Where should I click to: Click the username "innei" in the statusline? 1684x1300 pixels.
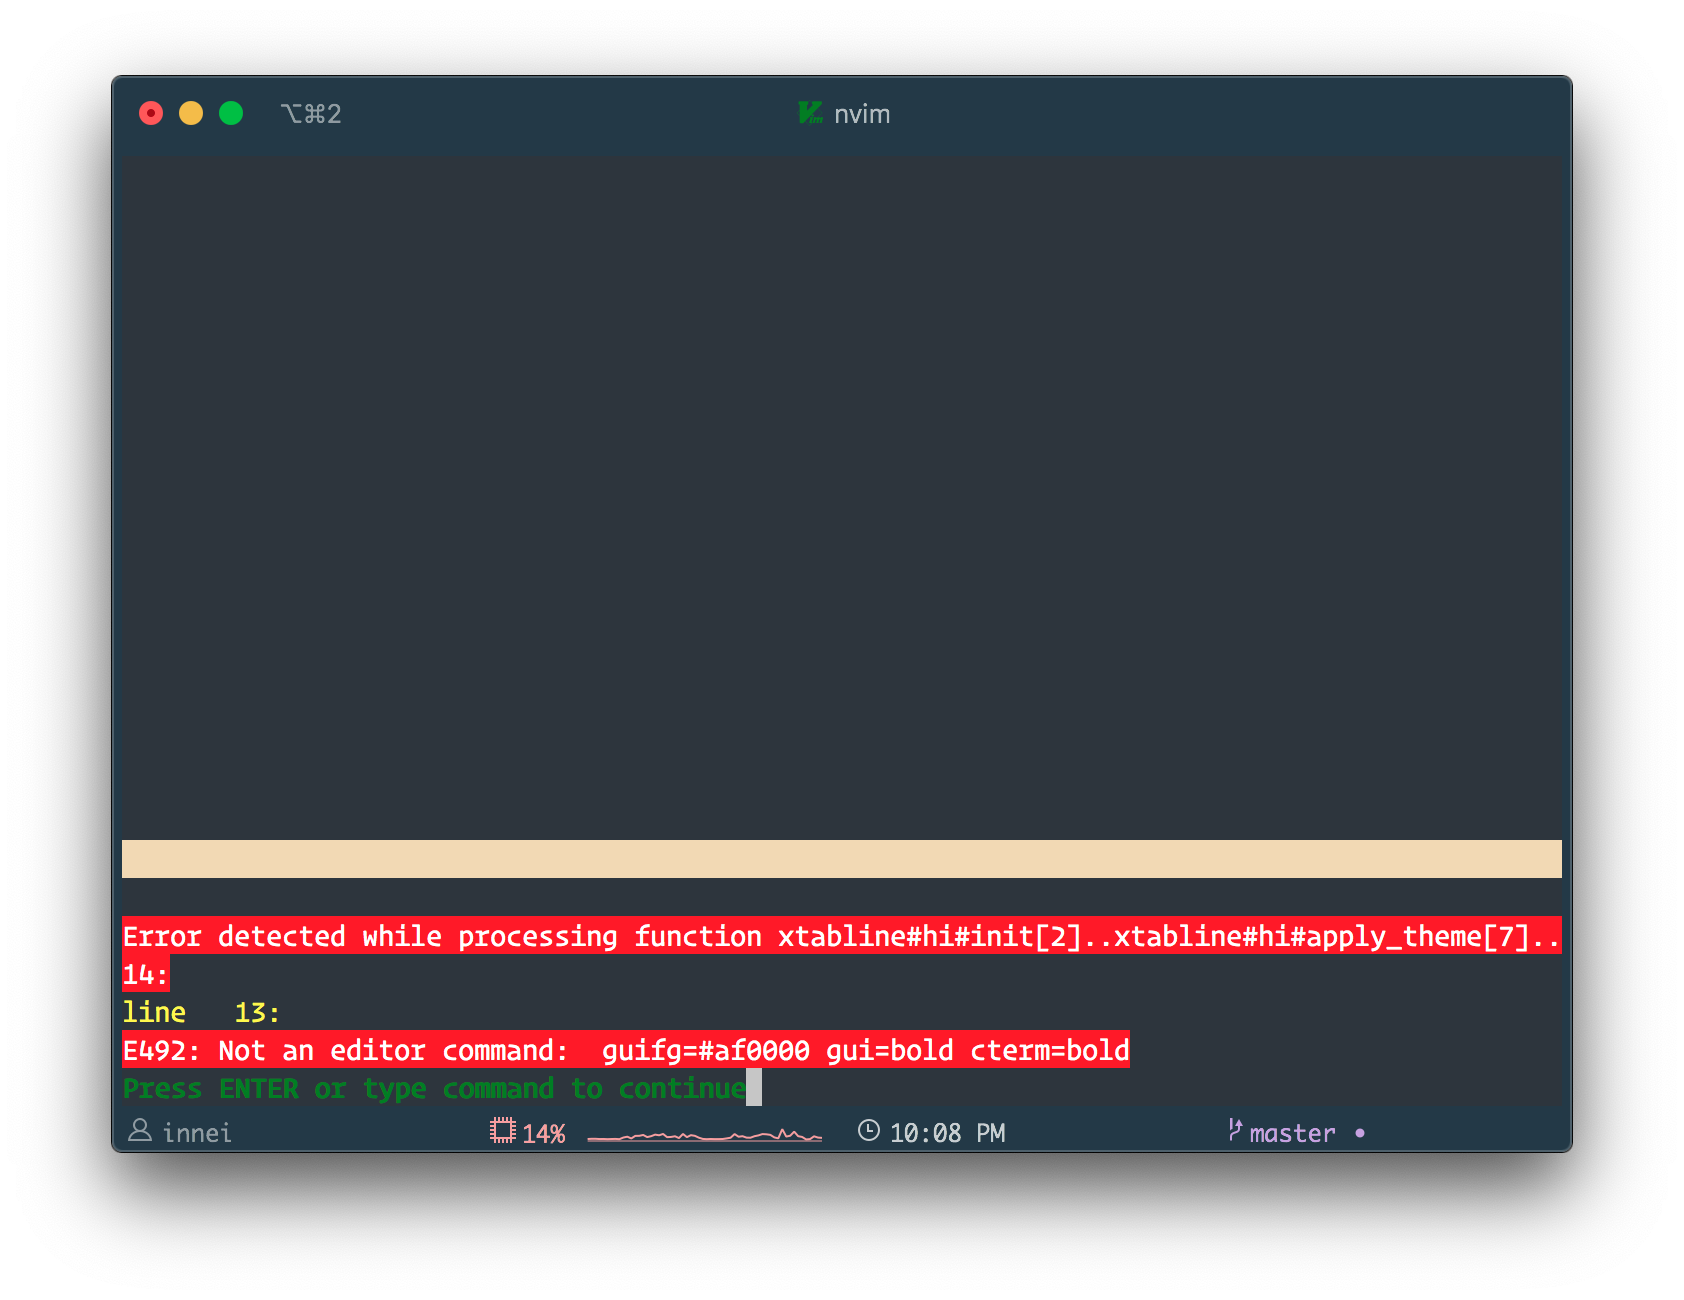tap(197, 1132)
